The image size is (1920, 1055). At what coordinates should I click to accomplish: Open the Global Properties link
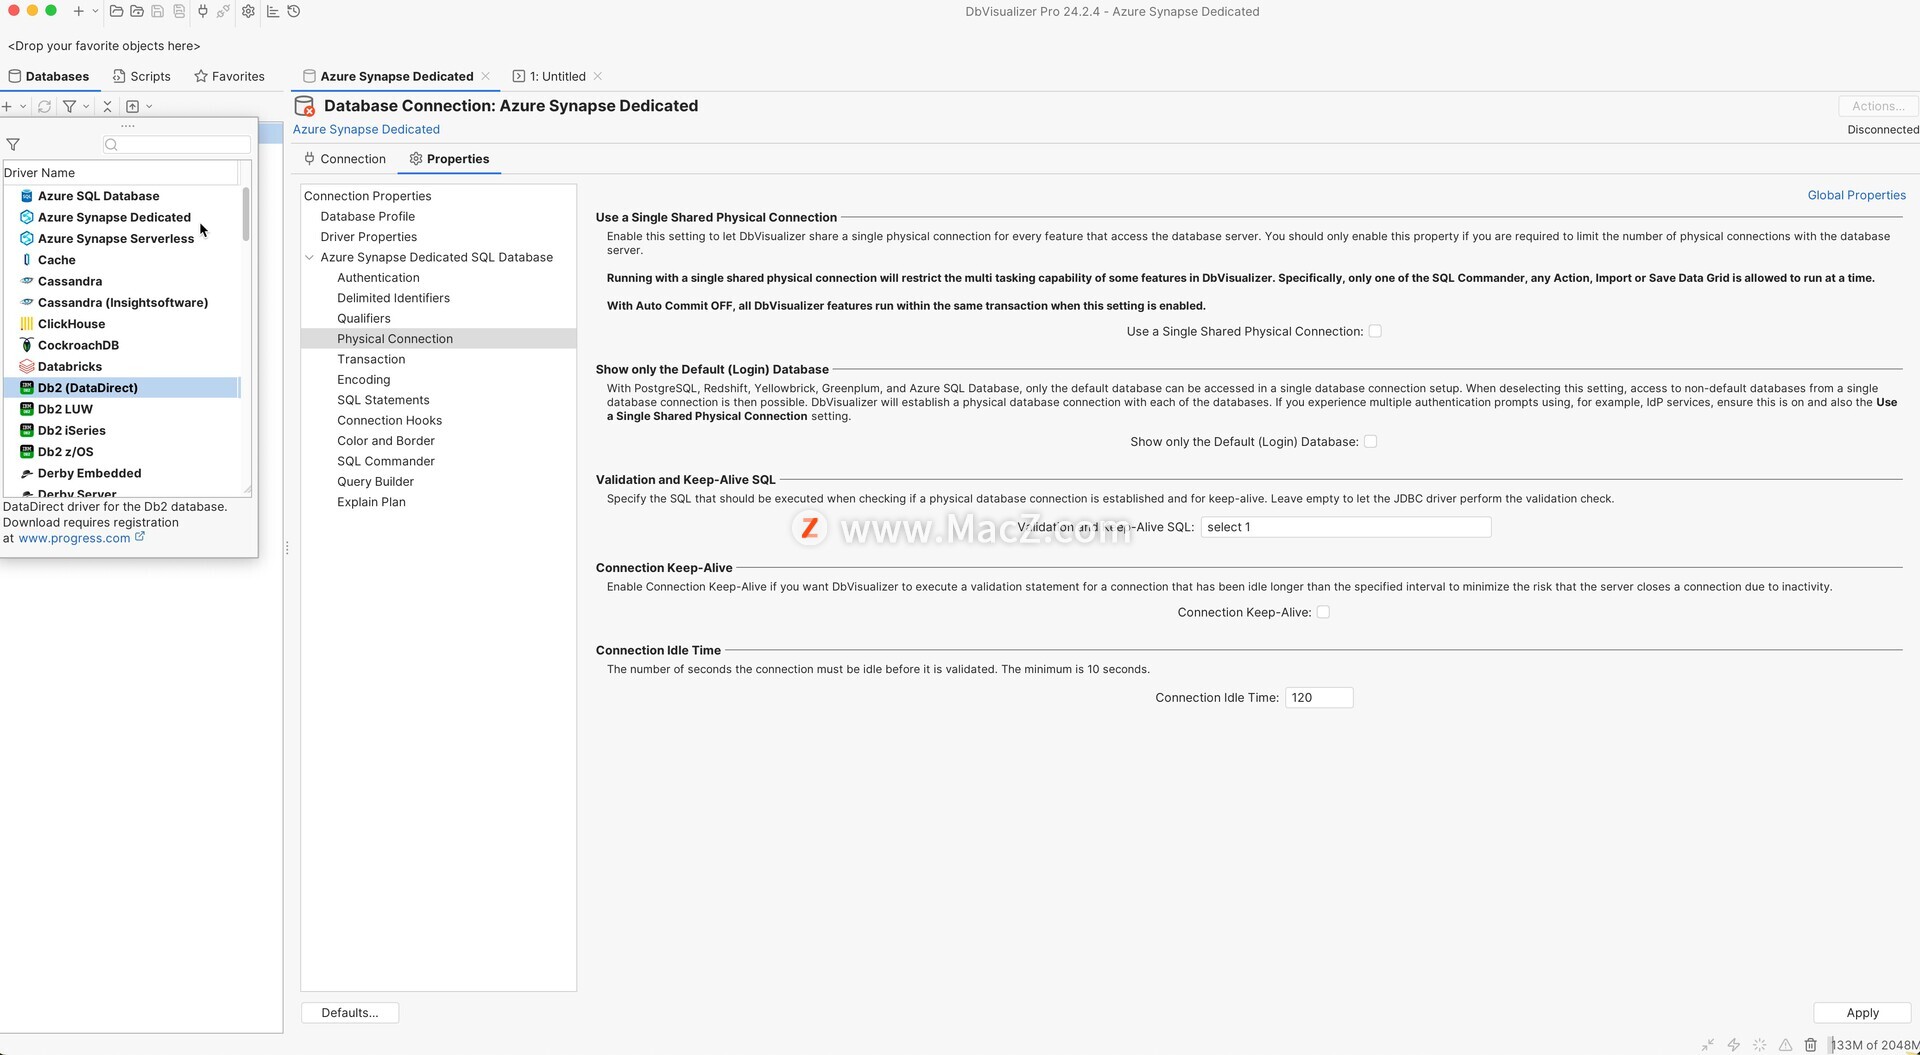1856,195
